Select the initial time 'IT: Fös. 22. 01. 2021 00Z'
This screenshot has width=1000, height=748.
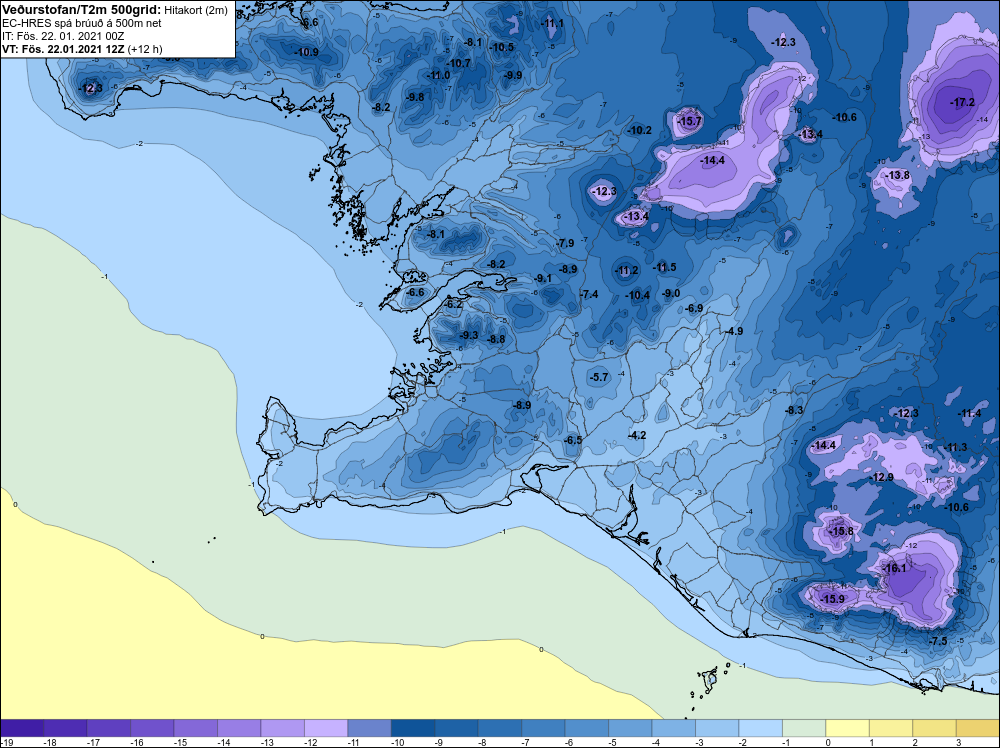point(63,36)
